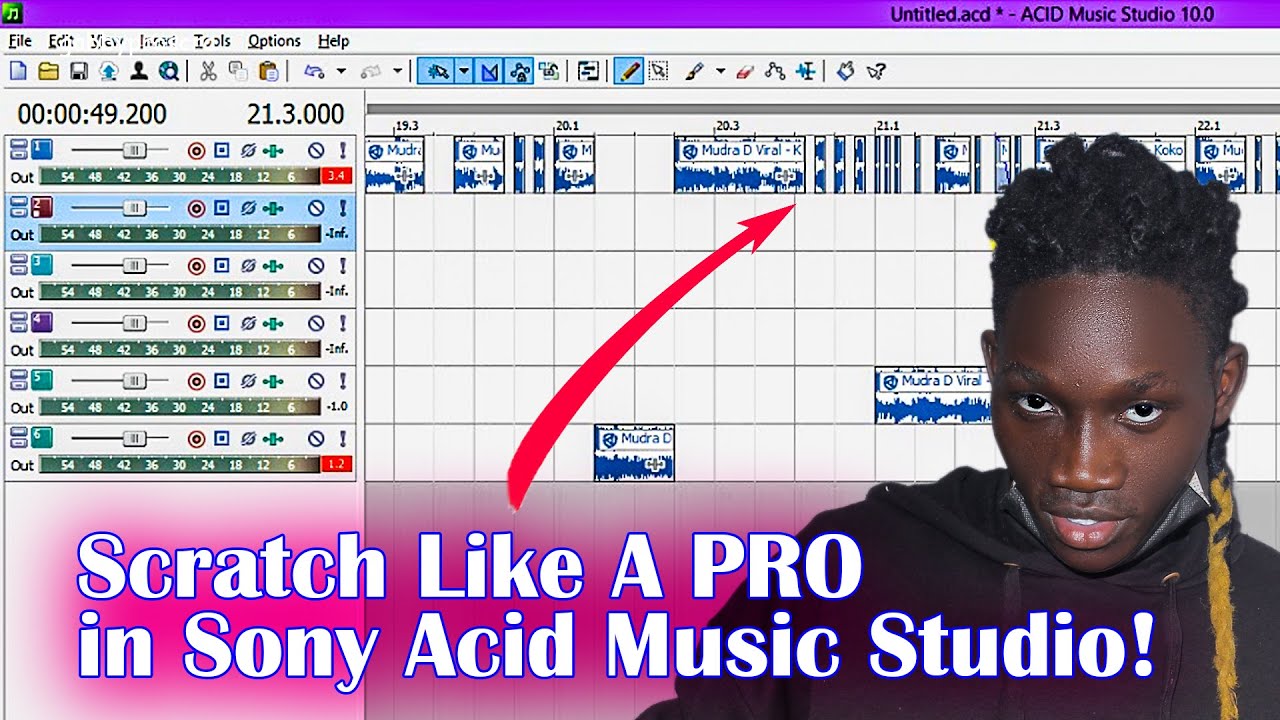Open Track FX on track 3
The height and width of the screenshot is (720, 1280).
[273, 266]
